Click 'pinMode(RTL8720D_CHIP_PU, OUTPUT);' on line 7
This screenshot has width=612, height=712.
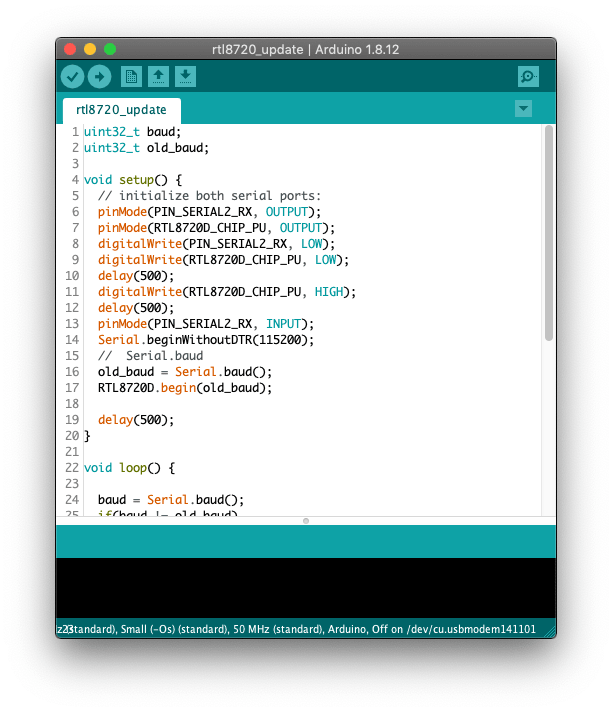click(217, 228)
